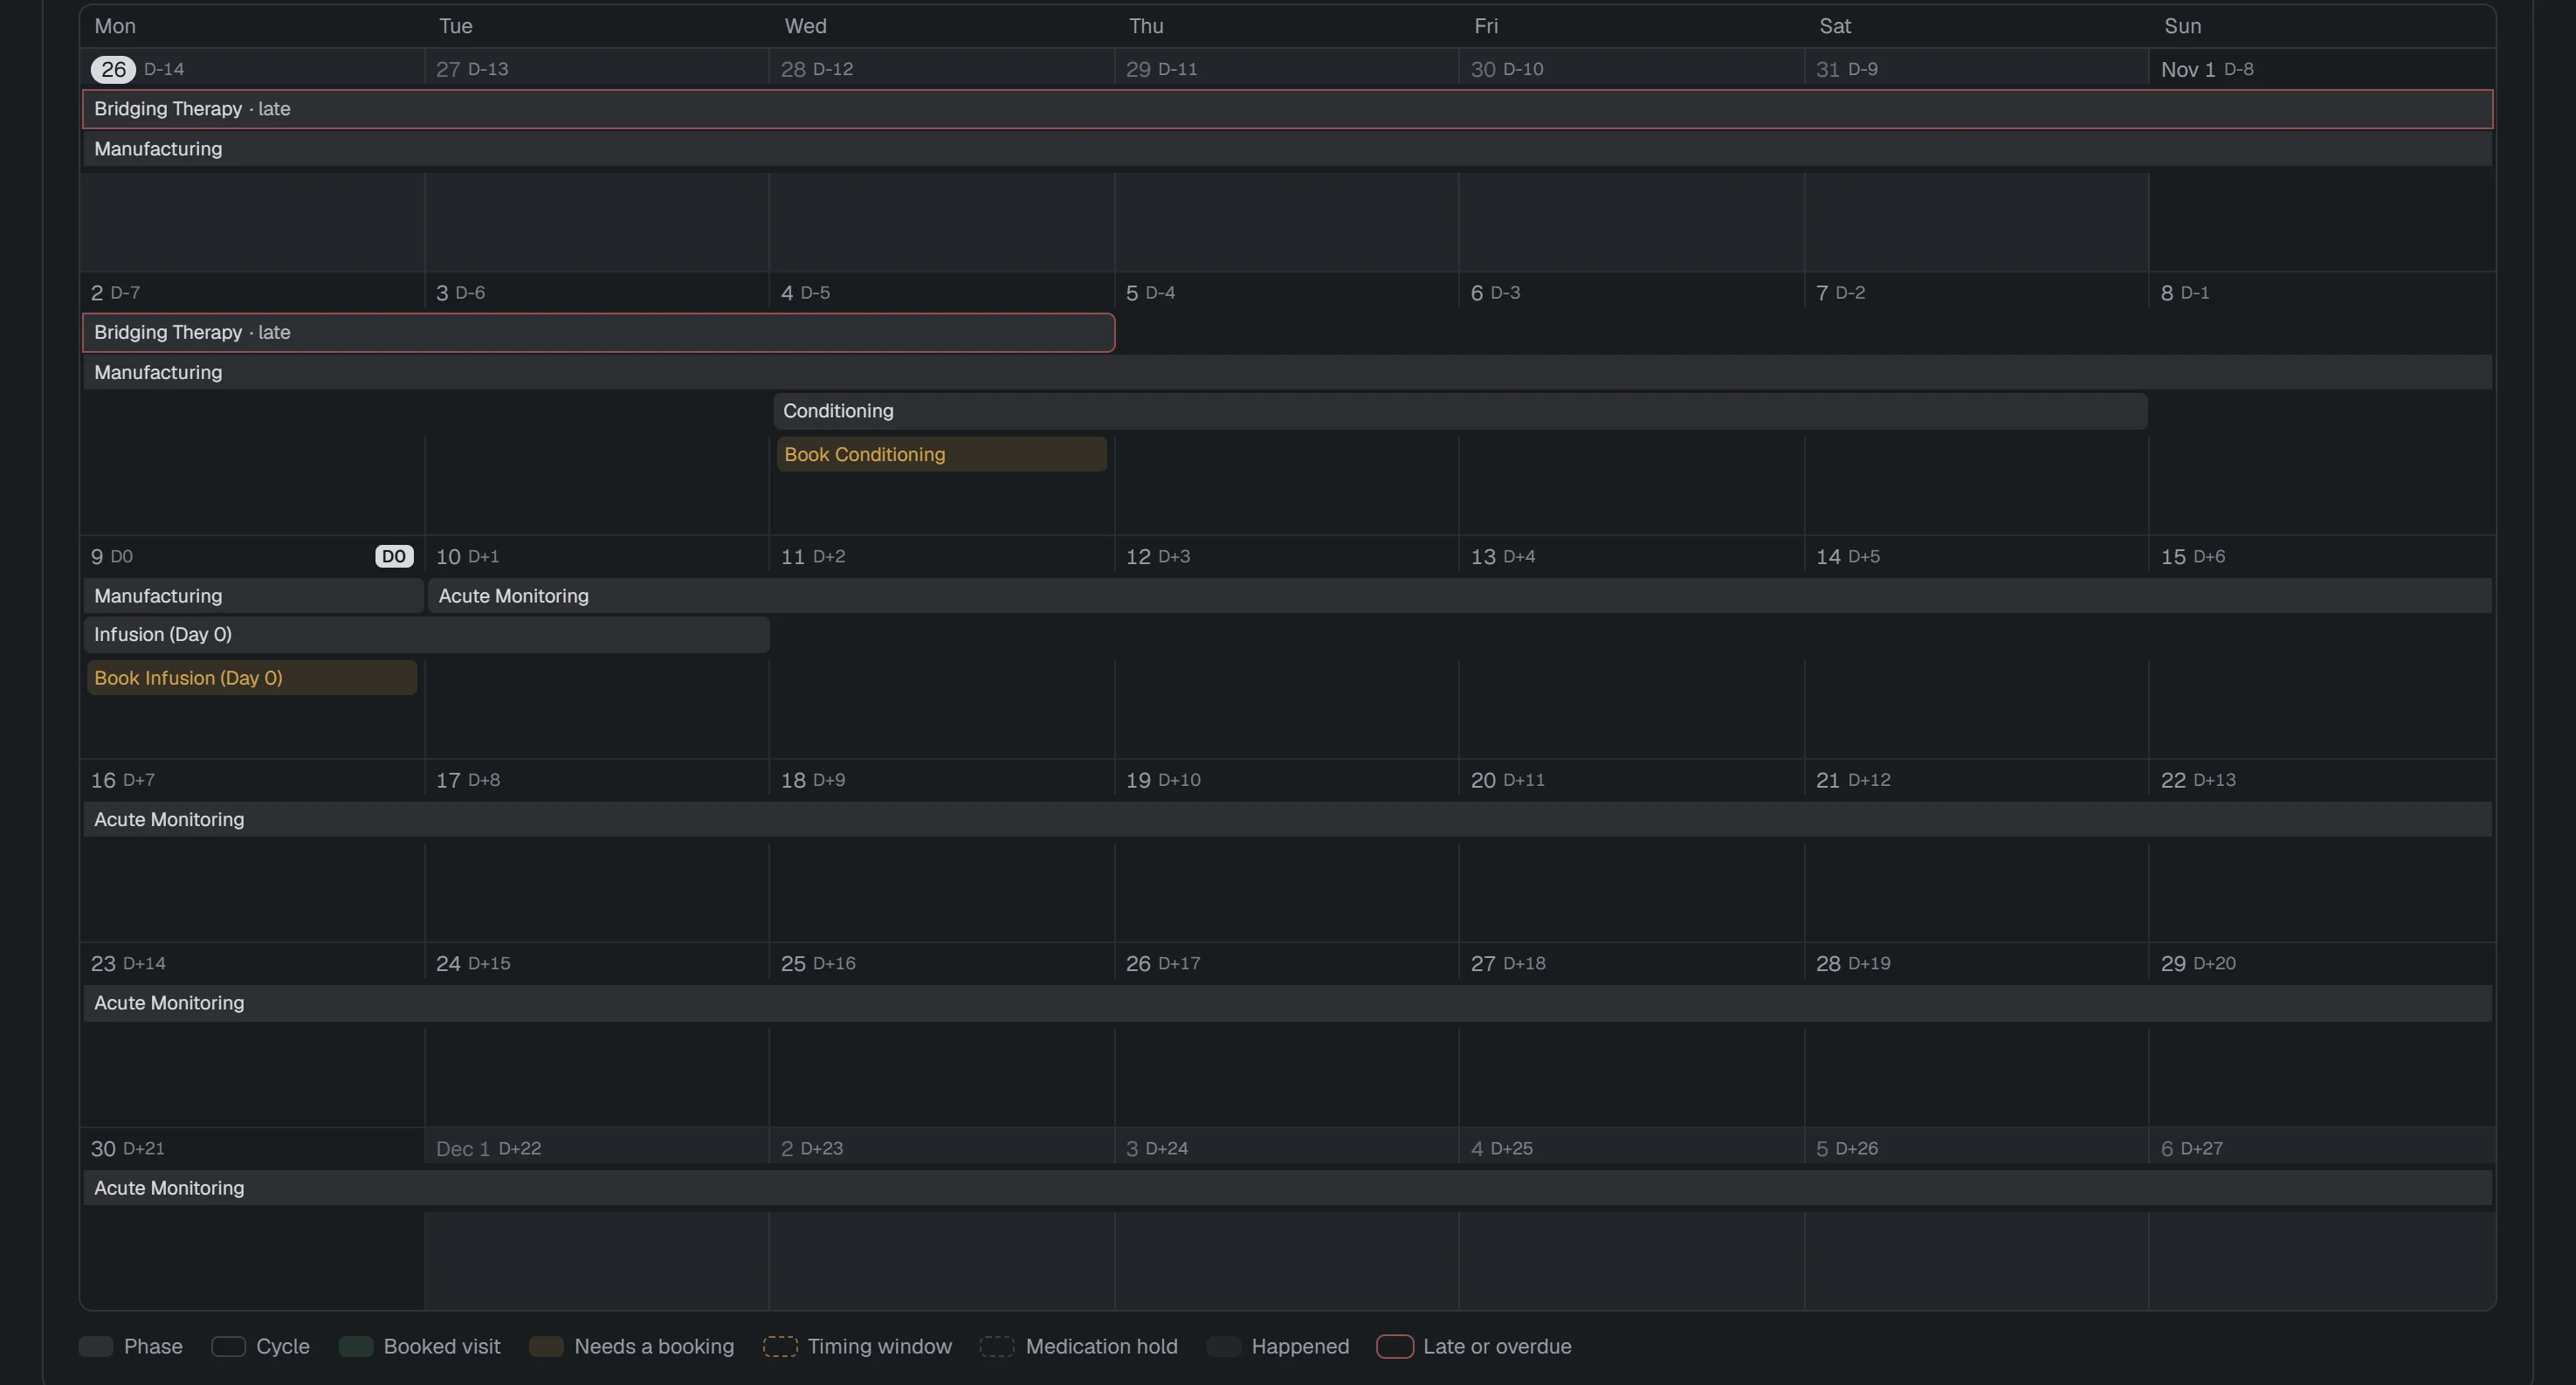
Task: Click the Happened legend label
Action: click(x=1300, y=1346)
